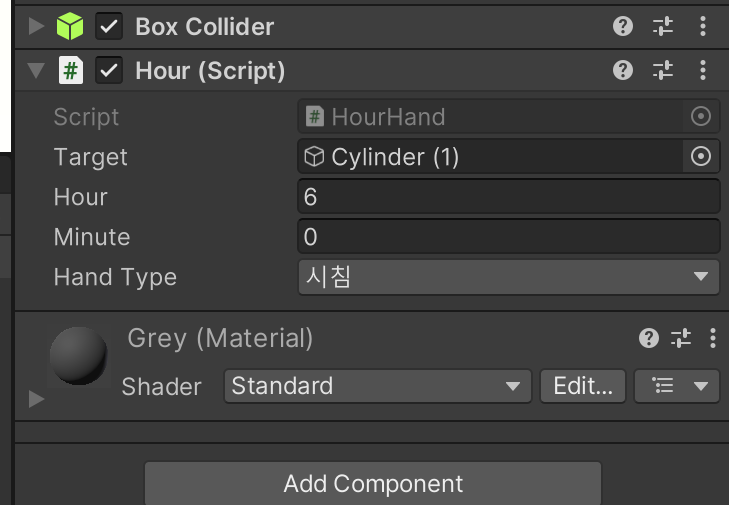Open the Shader Standard dropdown
Screen dimensions: 729x505
pos(376,386)
